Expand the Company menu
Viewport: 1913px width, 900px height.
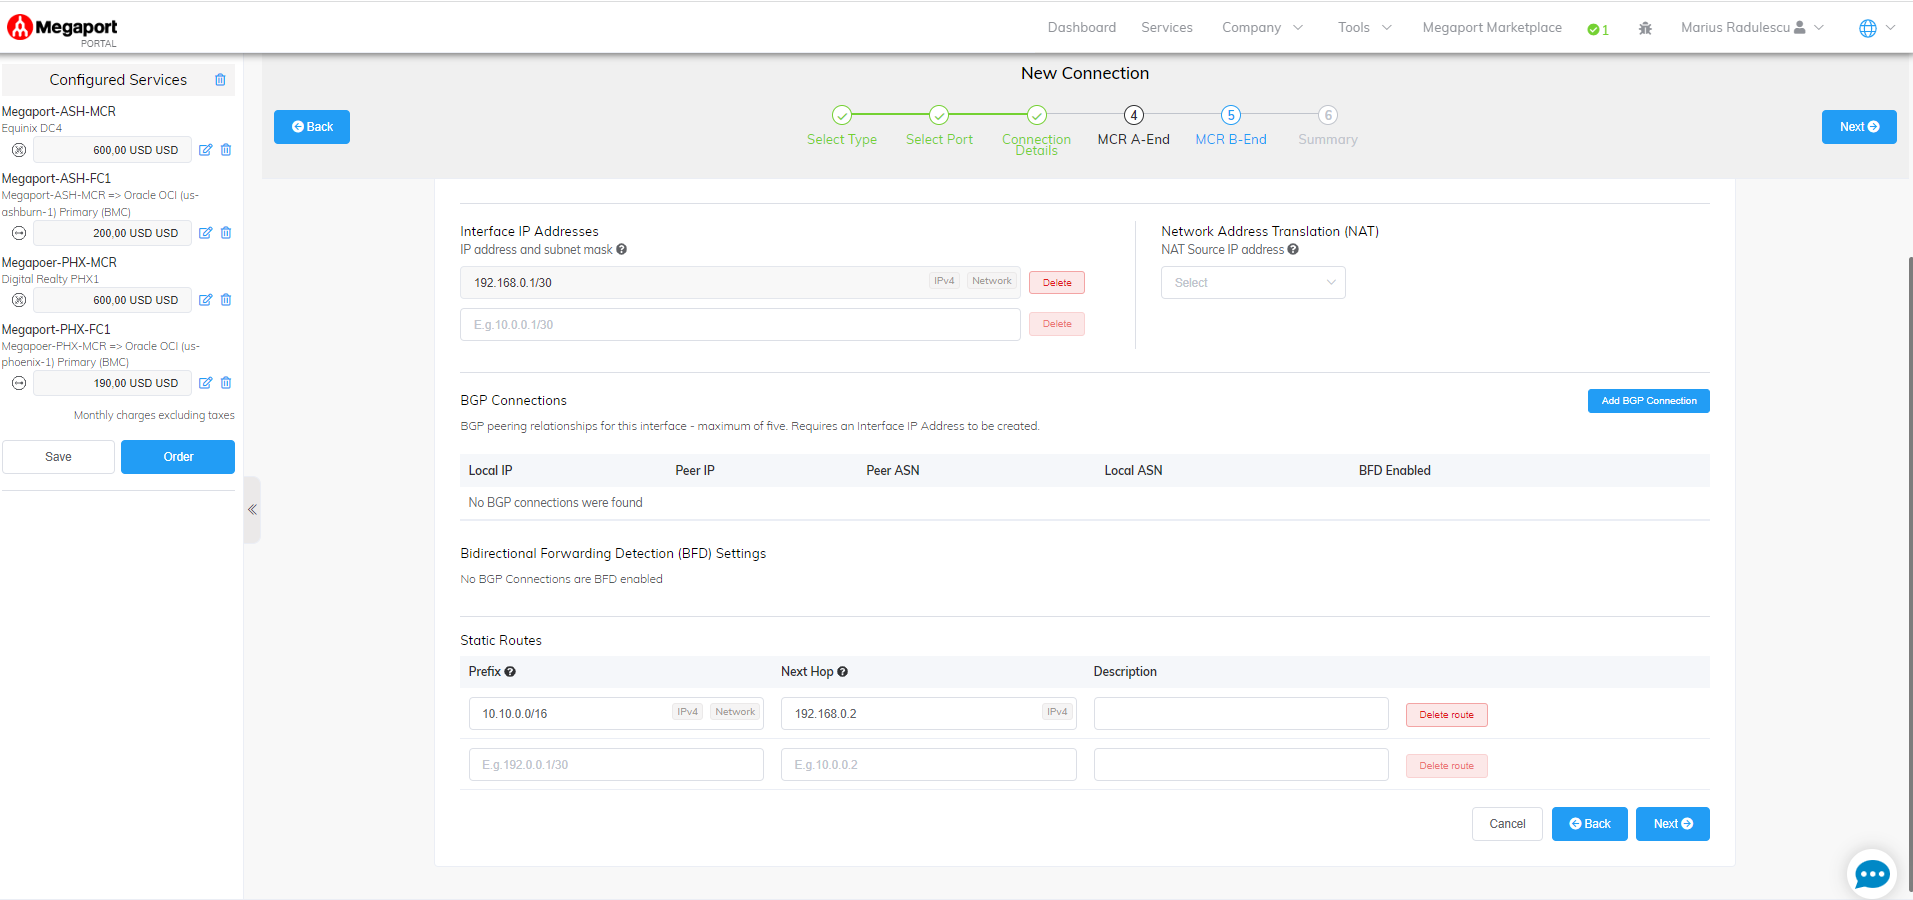pyautogui.click(x=1261, y=28)
